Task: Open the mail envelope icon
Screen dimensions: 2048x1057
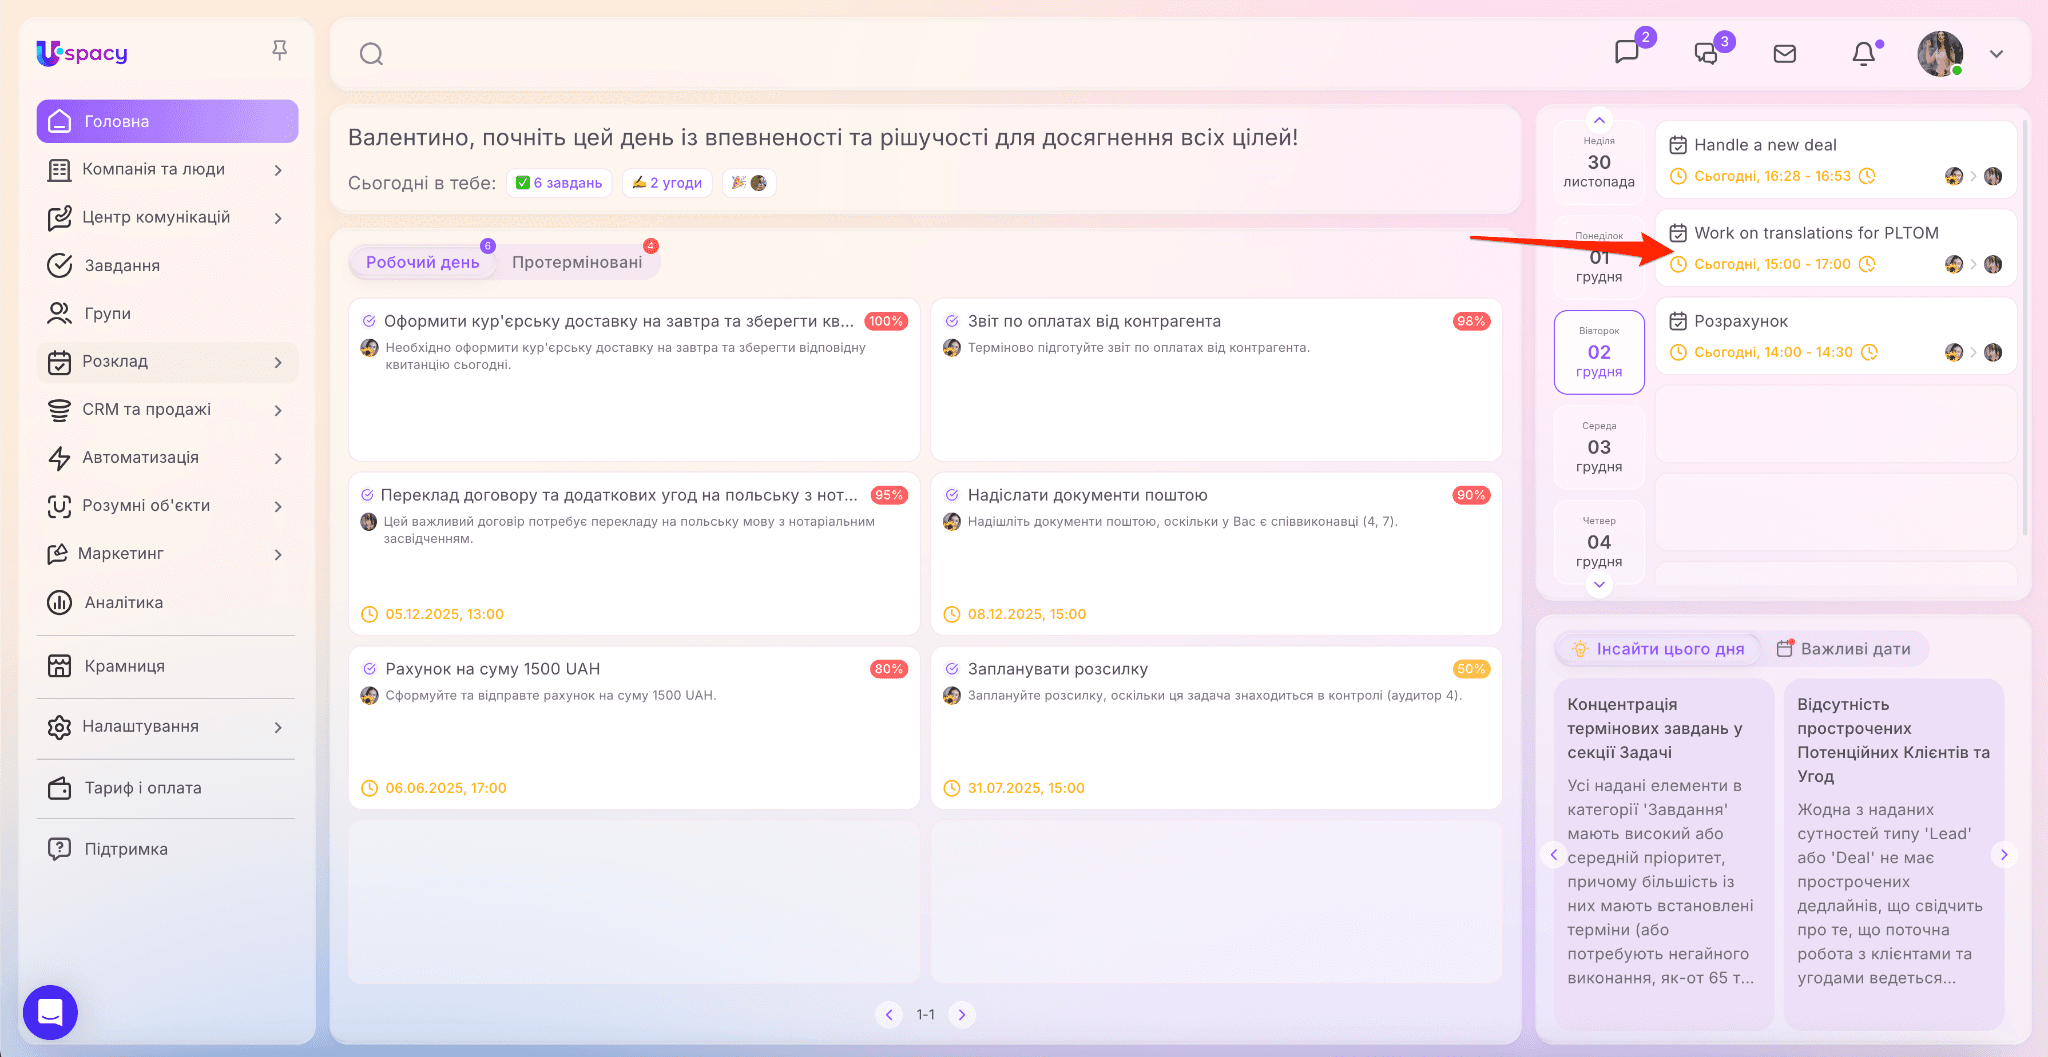Action: pyautogui.click(x=1785, y=54)
